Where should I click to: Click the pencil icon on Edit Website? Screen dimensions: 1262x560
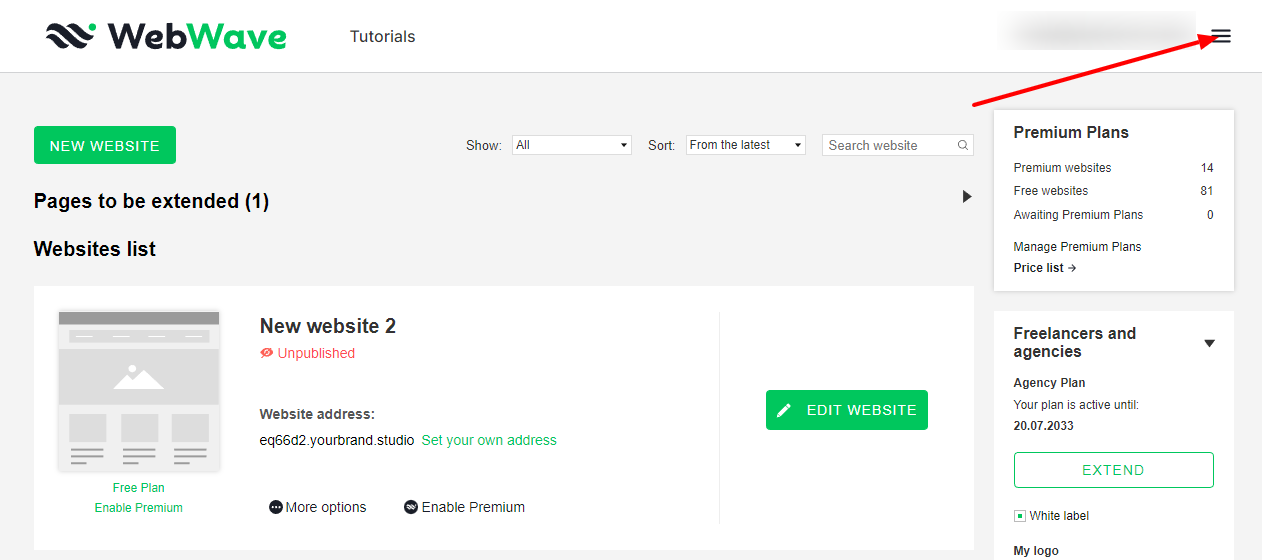point(784,410)
